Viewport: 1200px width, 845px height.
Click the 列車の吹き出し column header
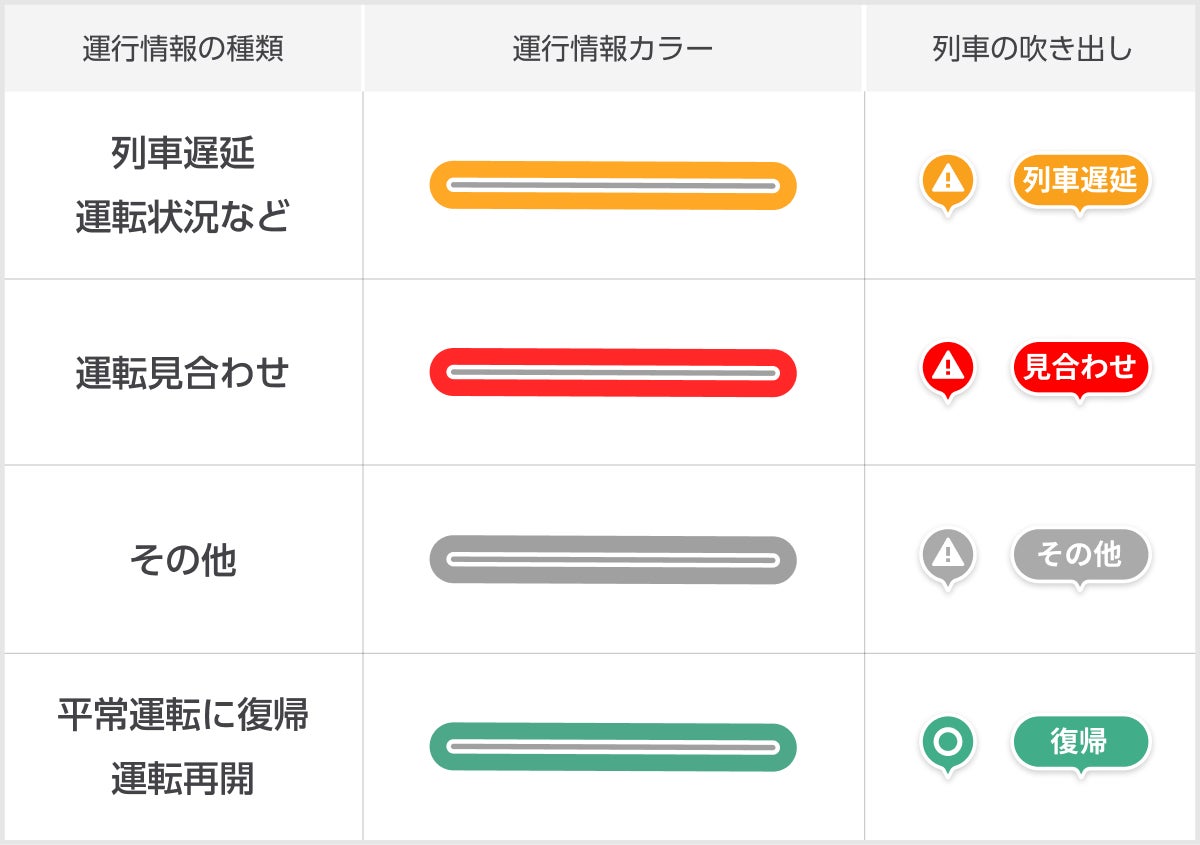click(1032, 49)
